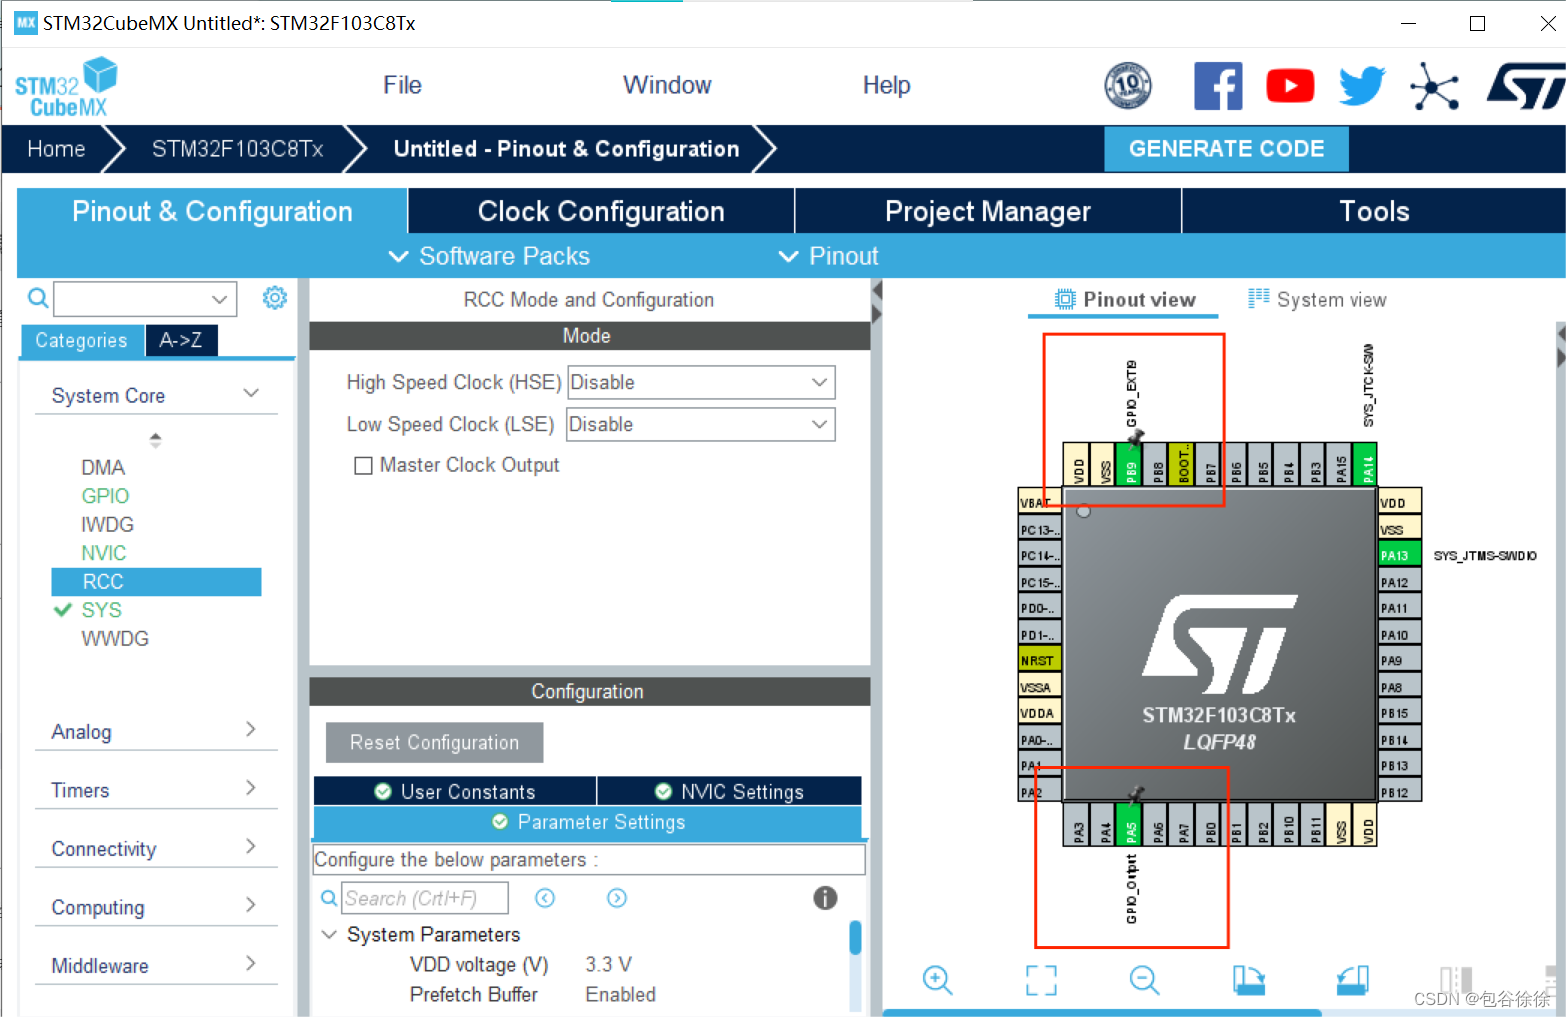Click the PA5 pin on the chip
The height and width of the screenshot is (1017, 1566).
point(1131,826)
